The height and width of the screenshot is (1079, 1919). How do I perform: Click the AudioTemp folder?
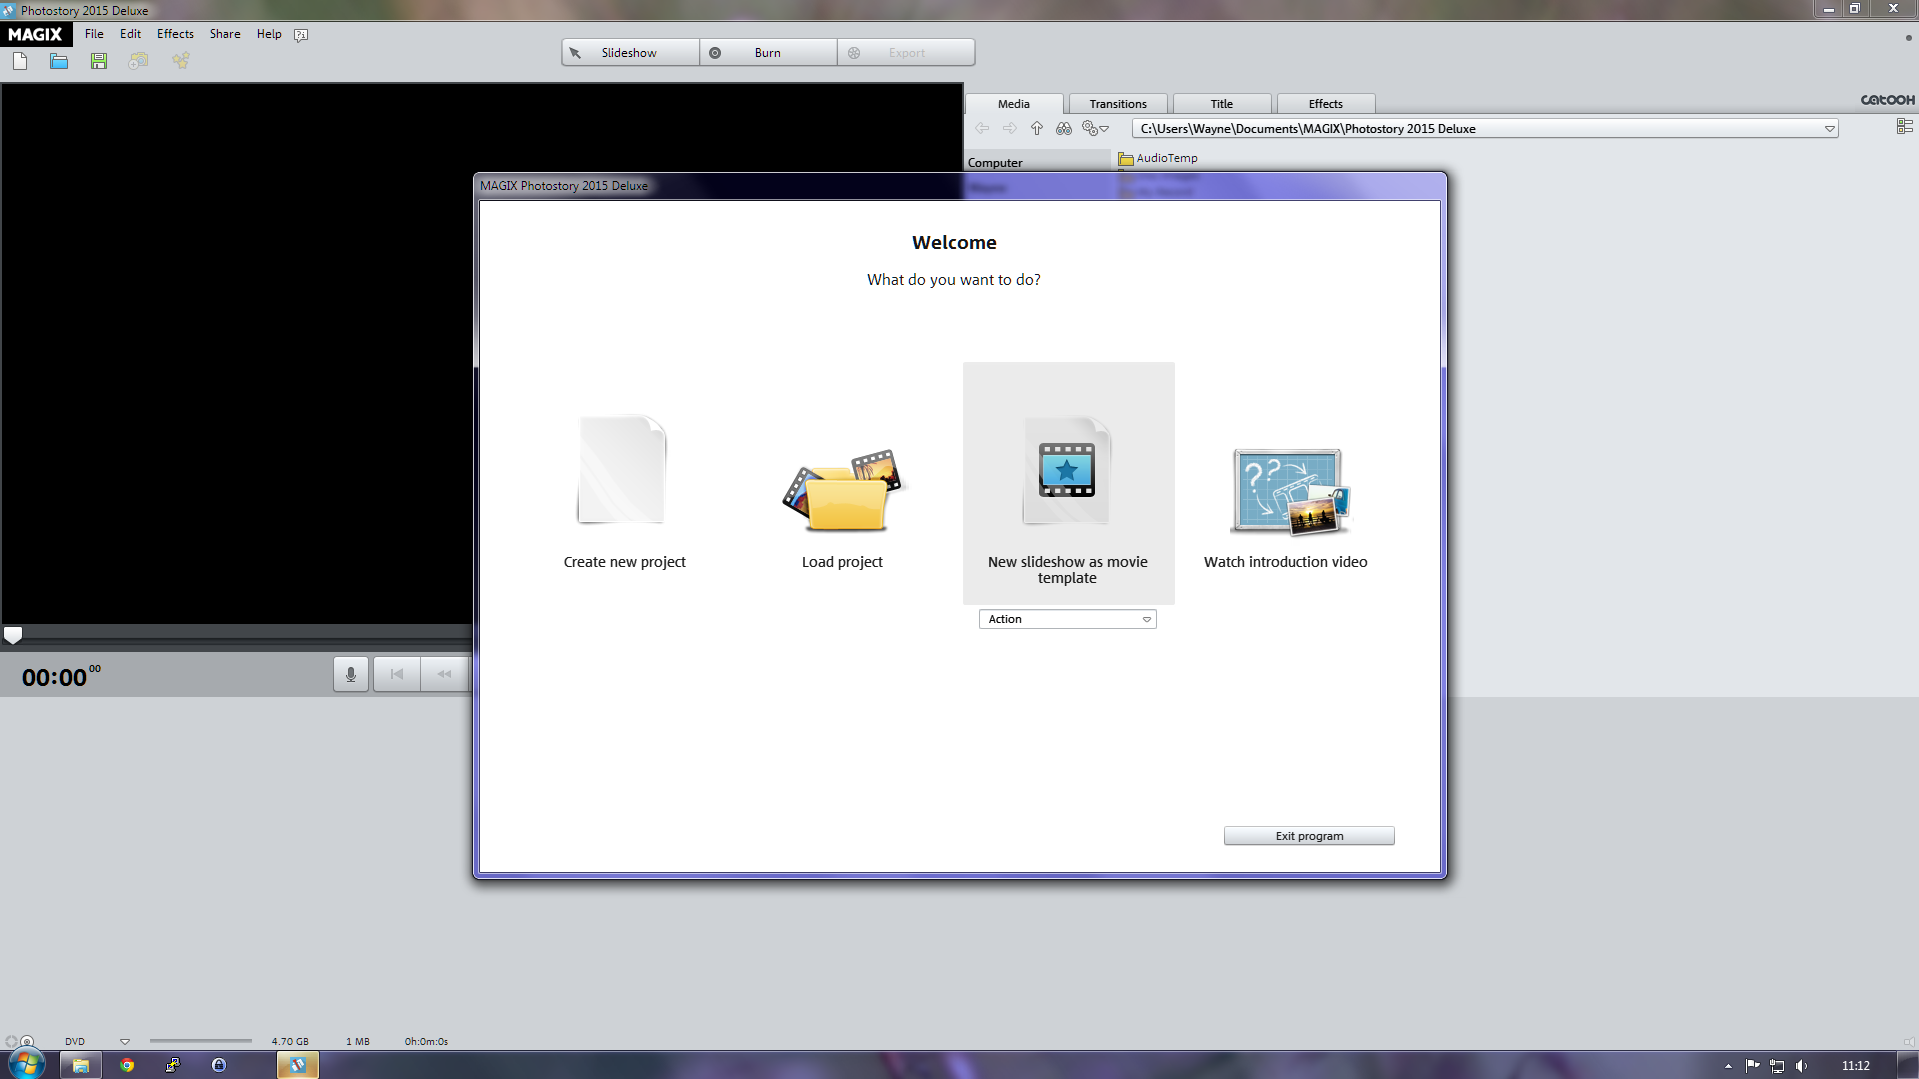(x=1158, y=158)
